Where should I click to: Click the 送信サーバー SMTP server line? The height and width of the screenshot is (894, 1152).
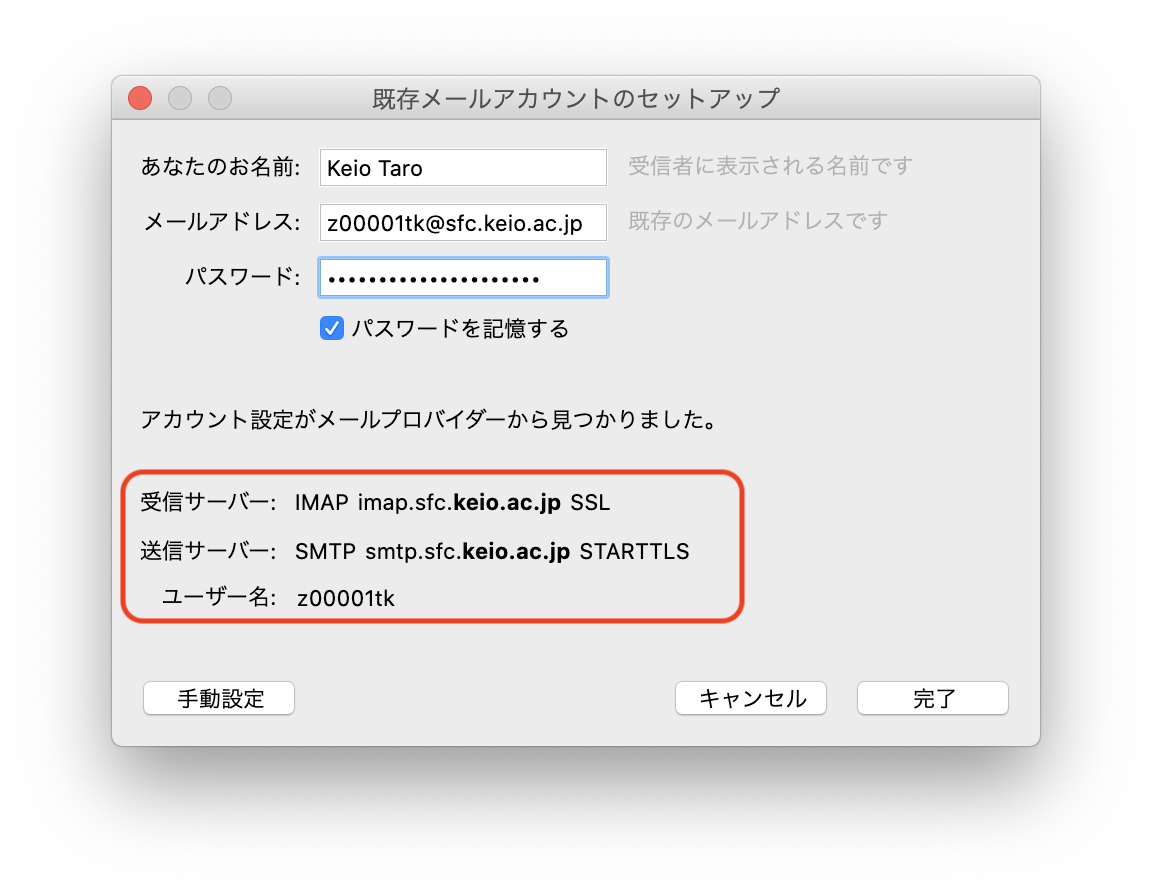[415, 551]
